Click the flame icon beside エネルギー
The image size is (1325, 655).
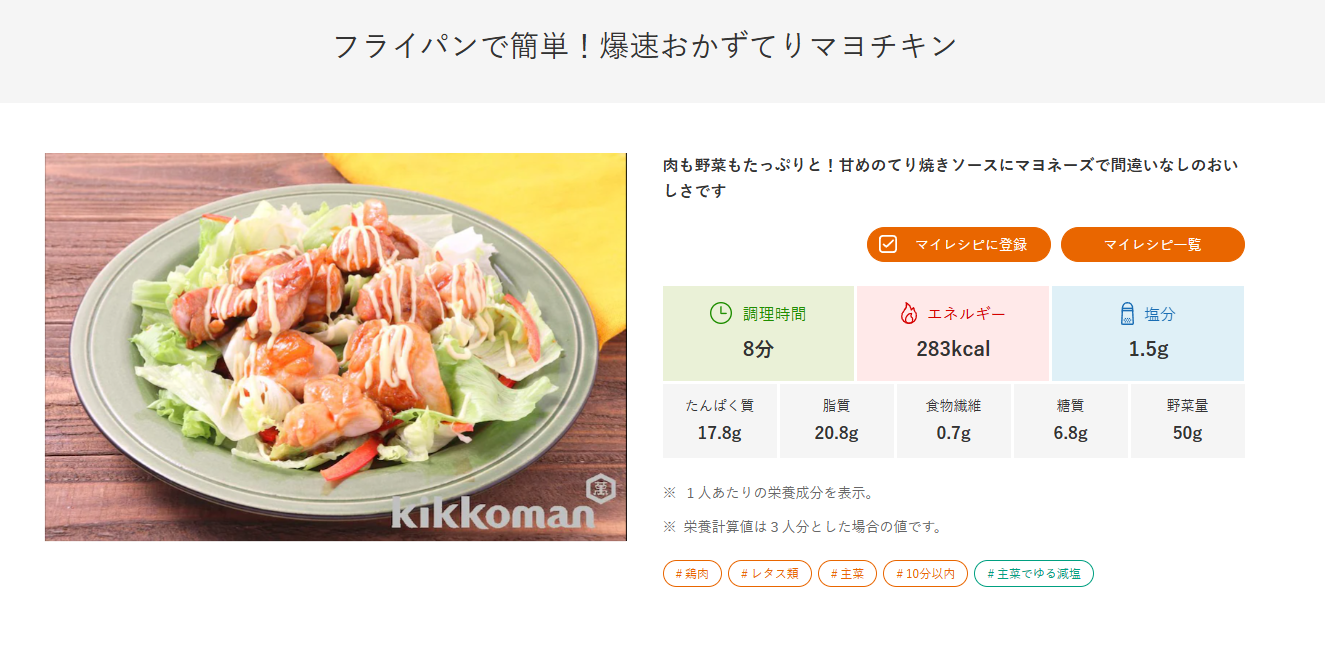click(908, 313)
